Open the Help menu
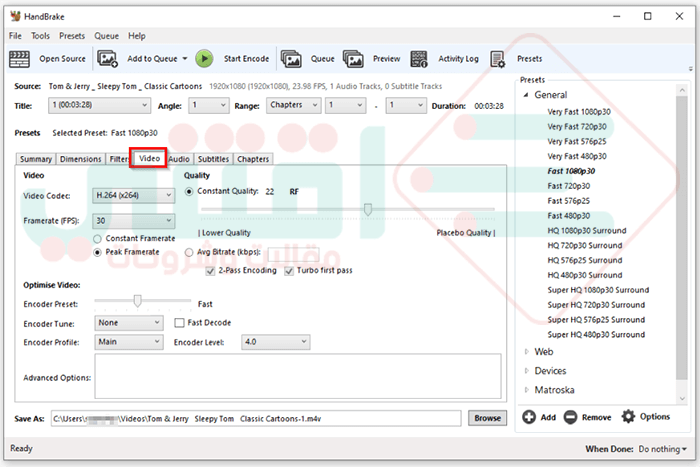The image size is (700, 467). pyautogui.click(x=137, y=36)
